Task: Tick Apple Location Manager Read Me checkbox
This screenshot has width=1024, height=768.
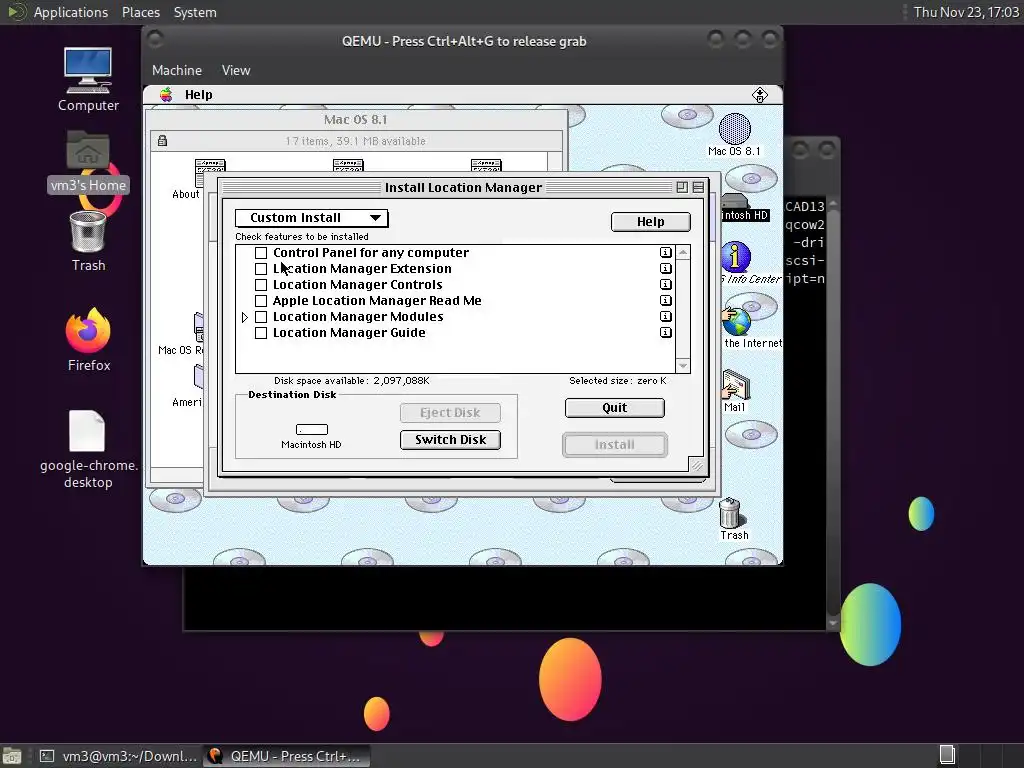Action: coord(261,301)
